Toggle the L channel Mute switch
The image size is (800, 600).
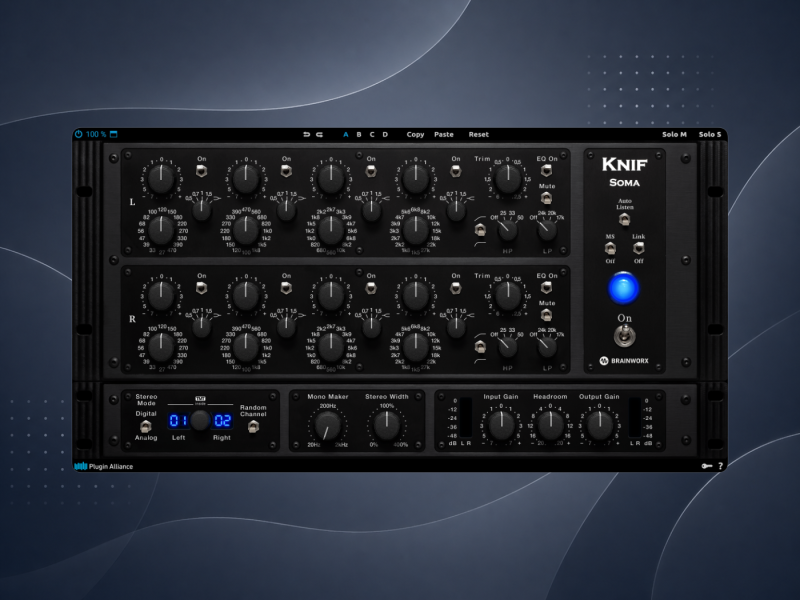pyautogui.click(x=546, y=197)
